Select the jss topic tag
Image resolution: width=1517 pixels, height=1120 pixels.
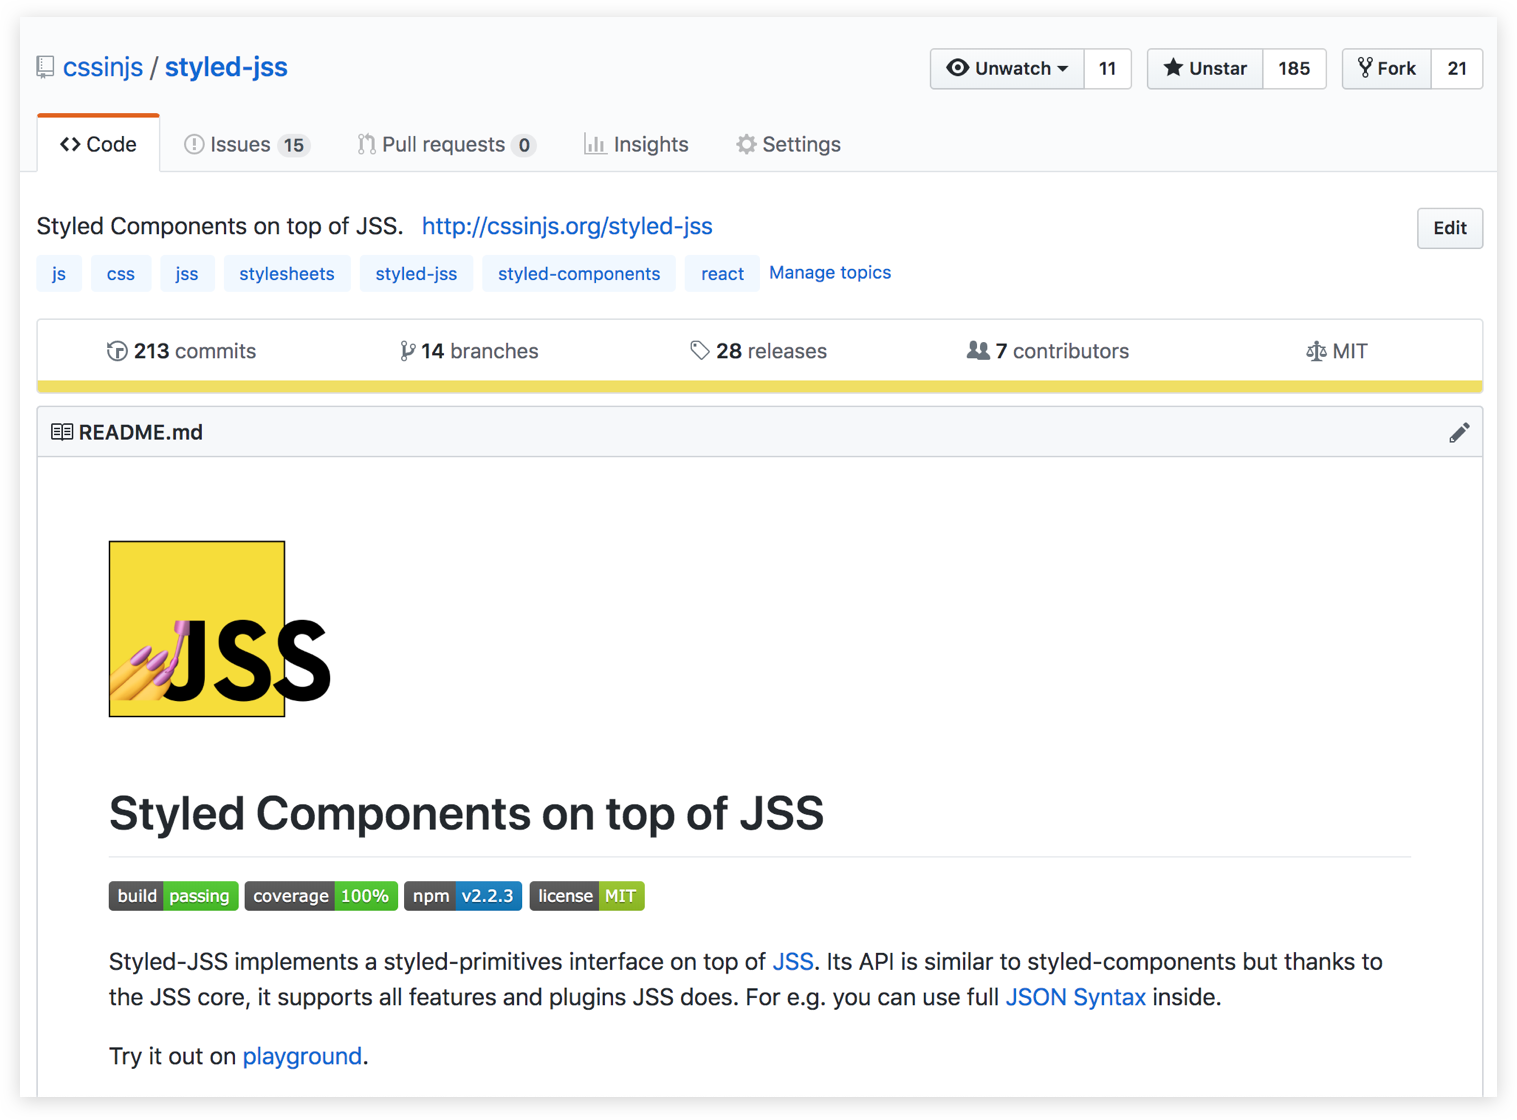tap(187, 273)
